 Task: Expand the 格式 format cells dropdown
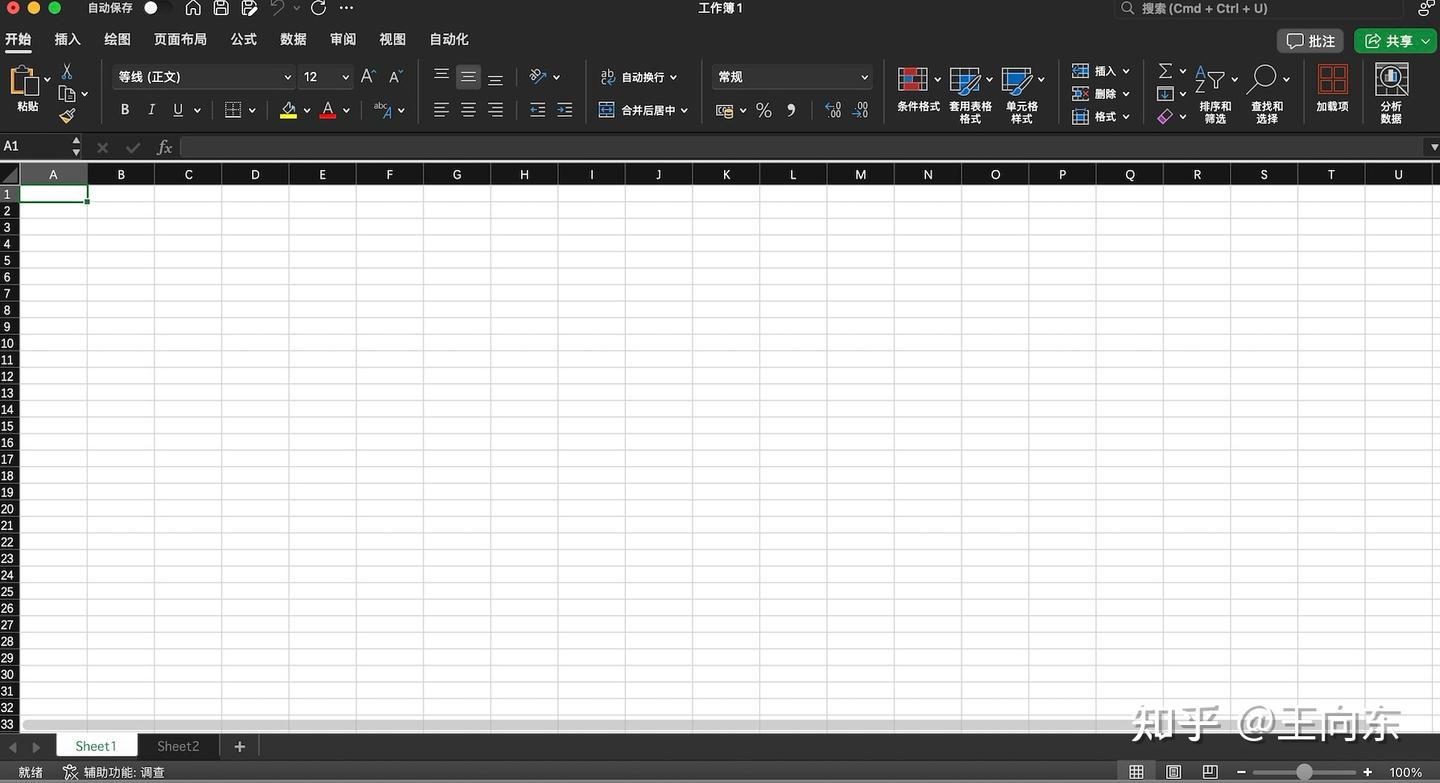point(1126,117)
